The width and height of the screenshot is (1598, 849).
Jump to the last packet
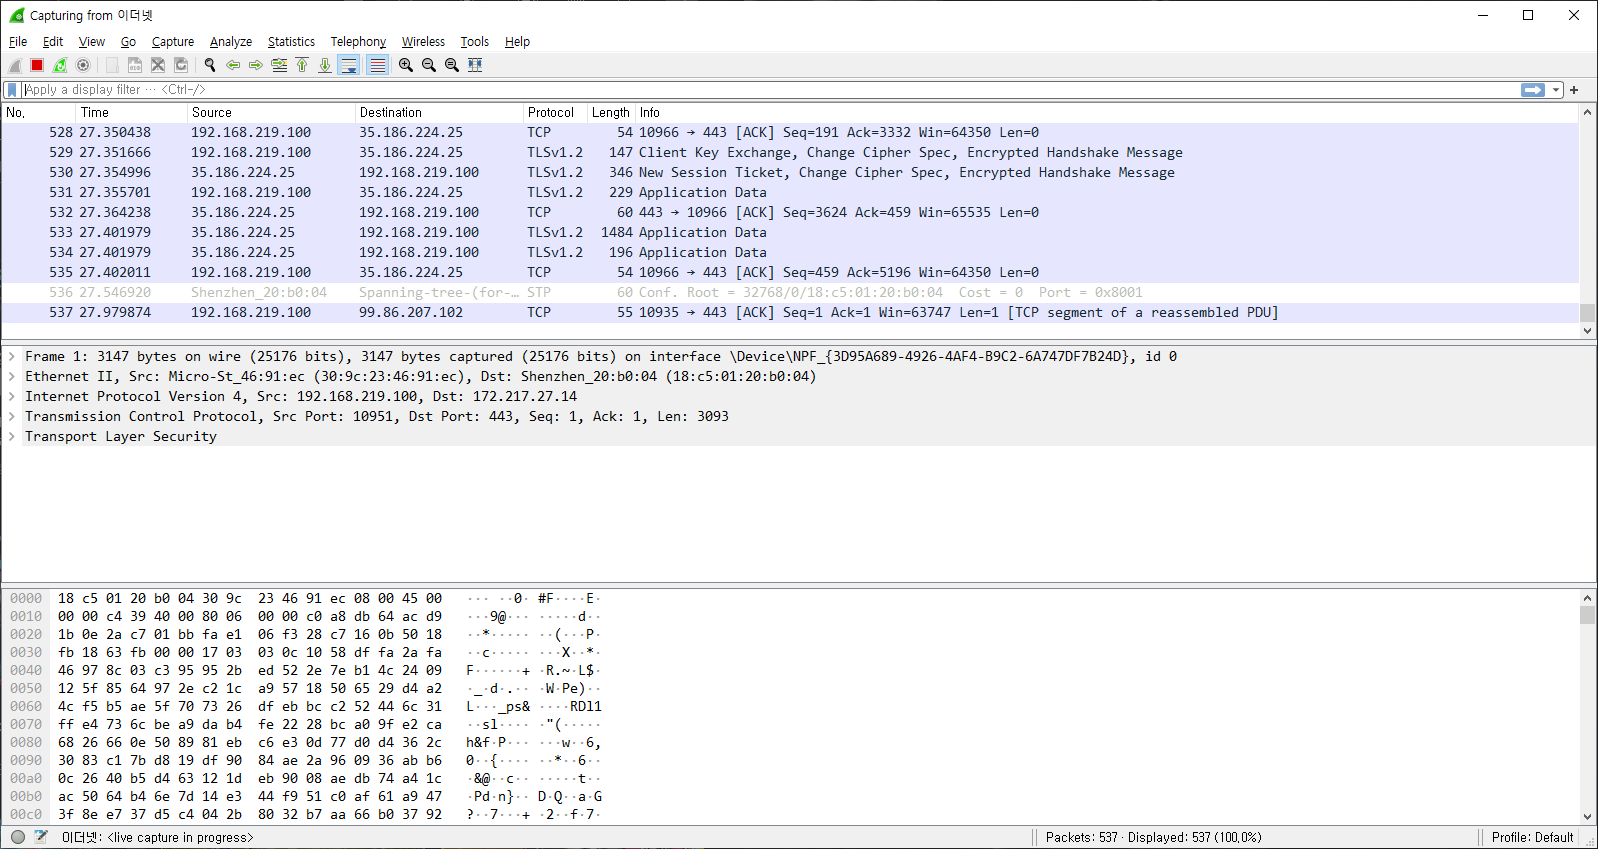[325, 65]
